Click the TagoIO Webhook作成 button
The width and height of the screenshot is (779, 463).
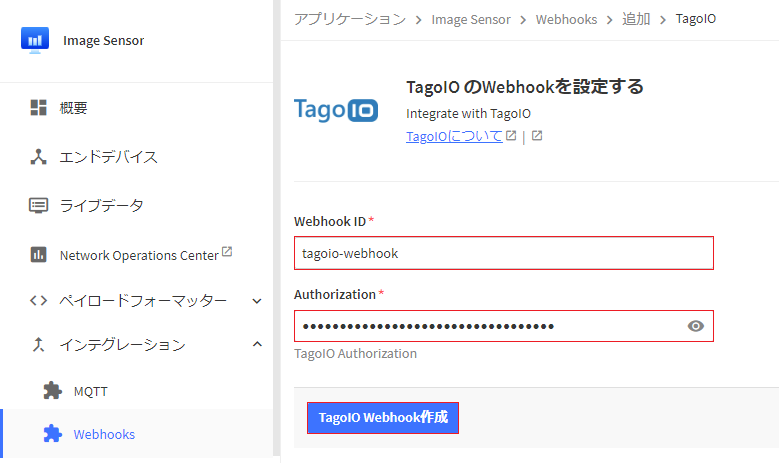click(x=383, y=418)
